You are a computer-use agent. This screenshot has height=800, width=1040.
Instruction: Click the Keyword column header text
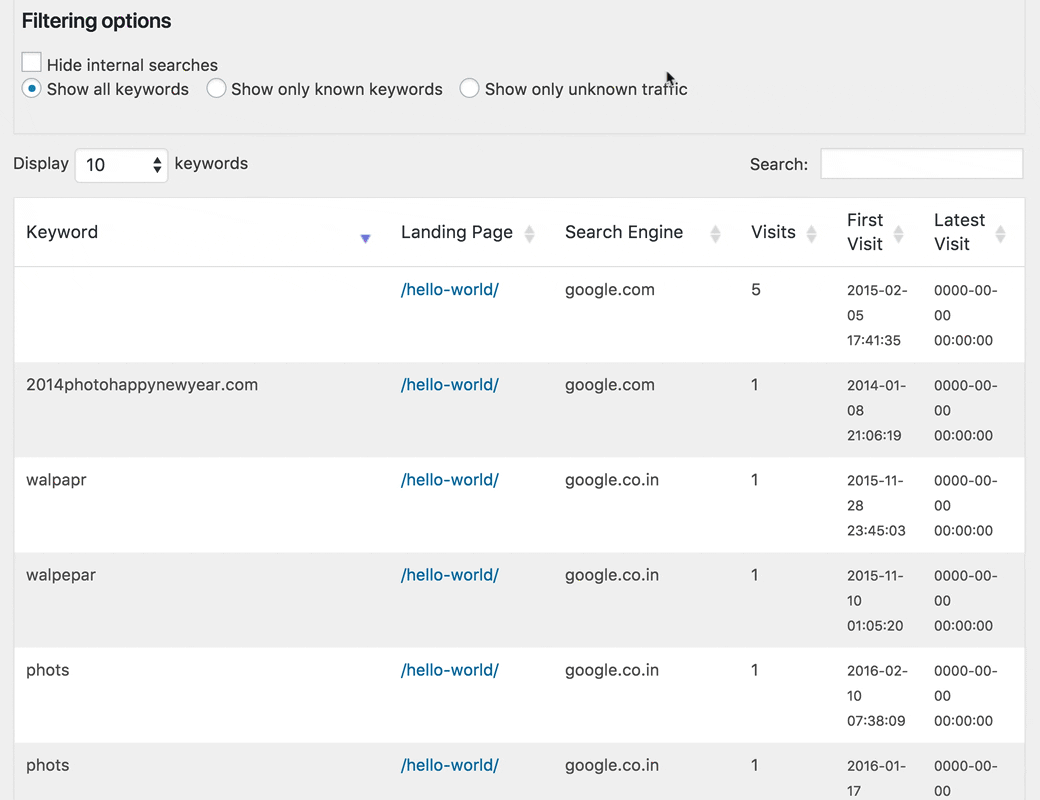click(x=62, y=232)
